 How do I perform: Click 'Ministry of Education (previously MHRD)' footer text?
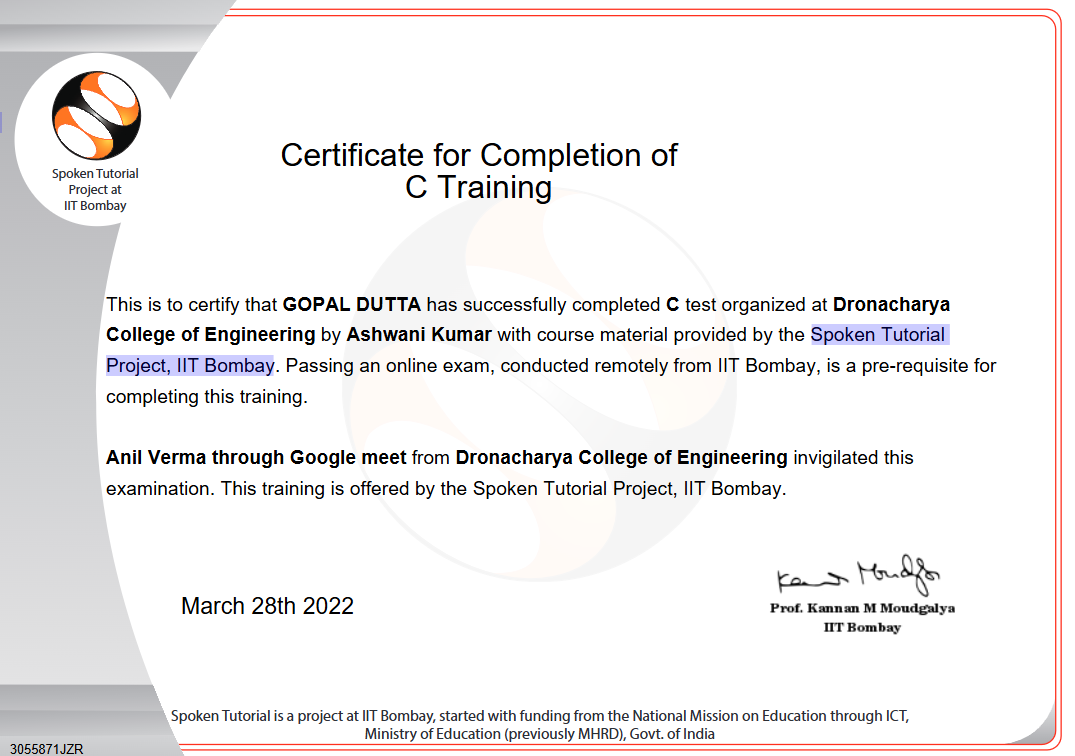click(494, 734)
